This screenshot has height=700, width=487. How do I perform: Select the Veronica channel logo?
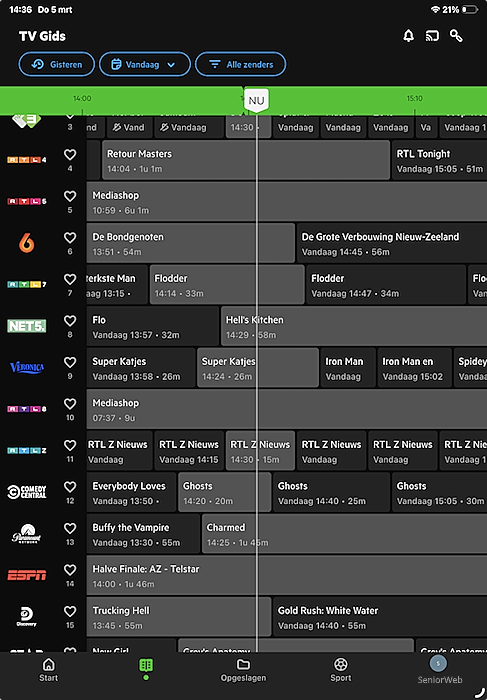27,367
